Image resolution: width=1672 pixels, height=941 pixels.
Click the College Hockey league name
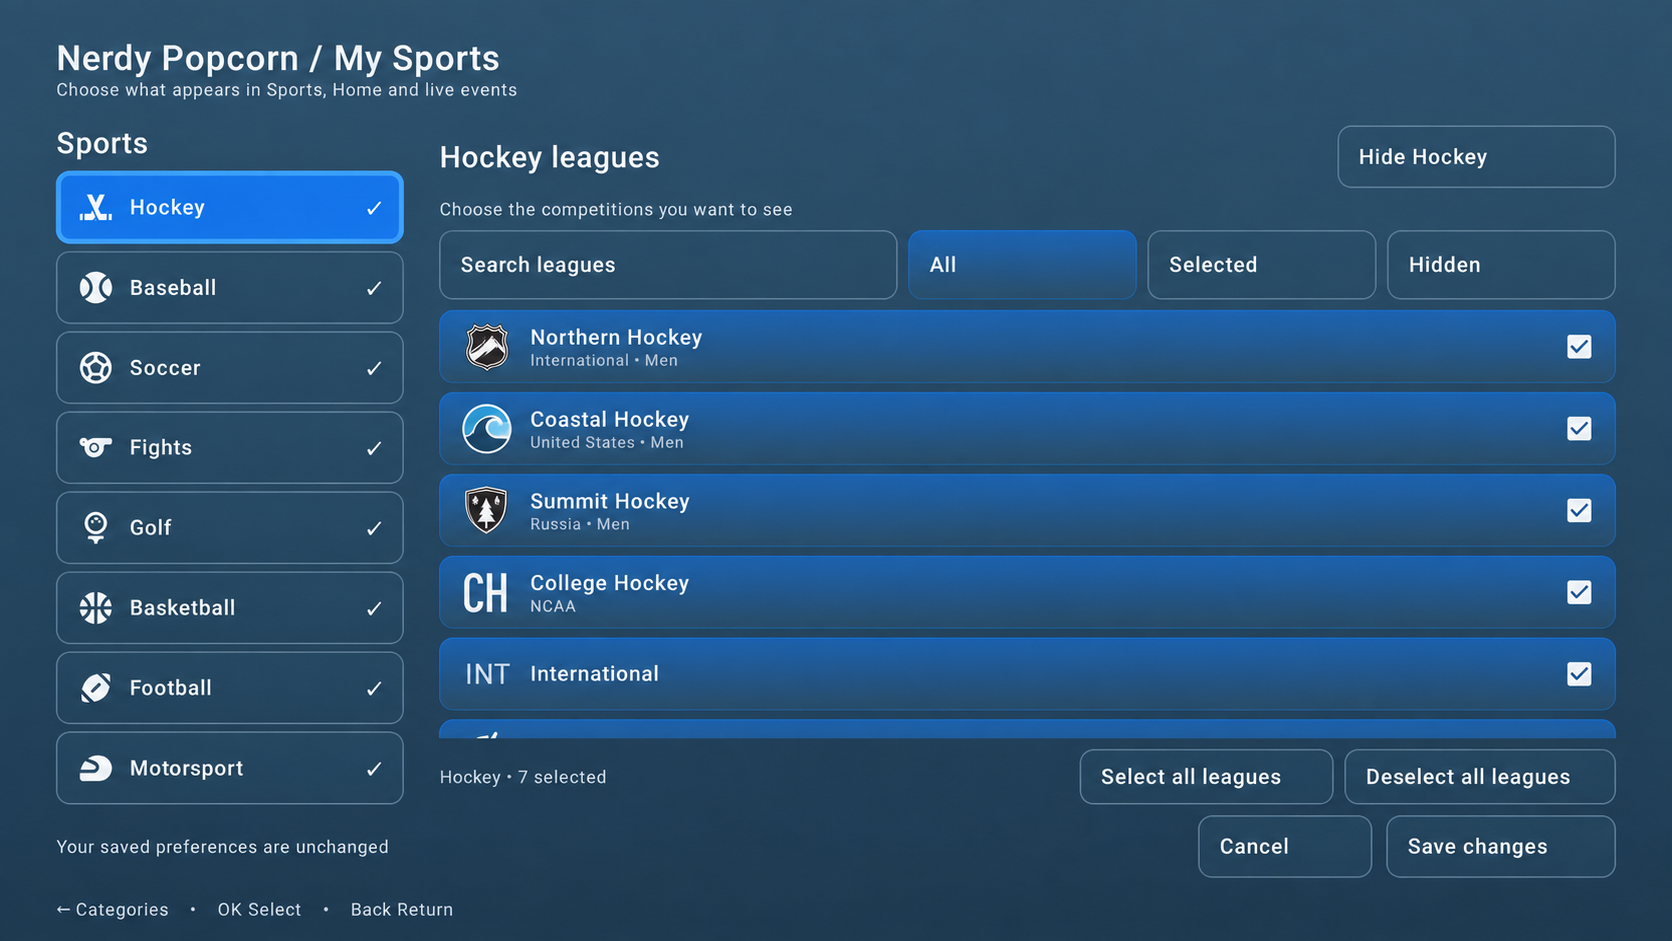point(610,583)
